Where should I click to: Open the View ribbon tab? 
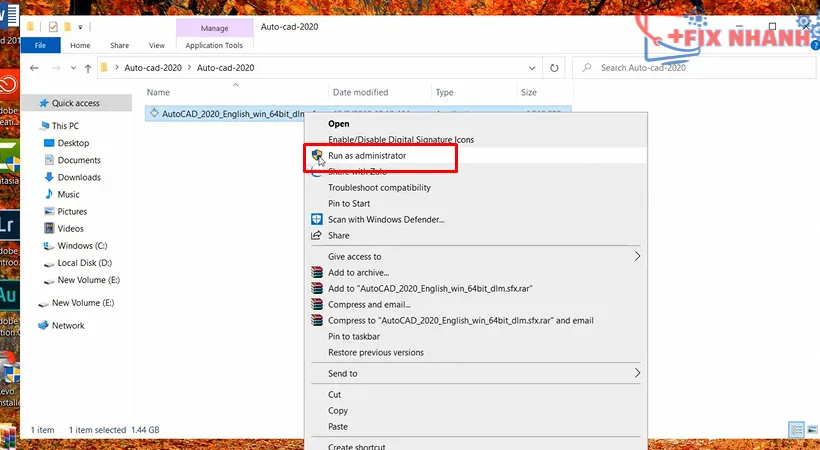[157, 45]
